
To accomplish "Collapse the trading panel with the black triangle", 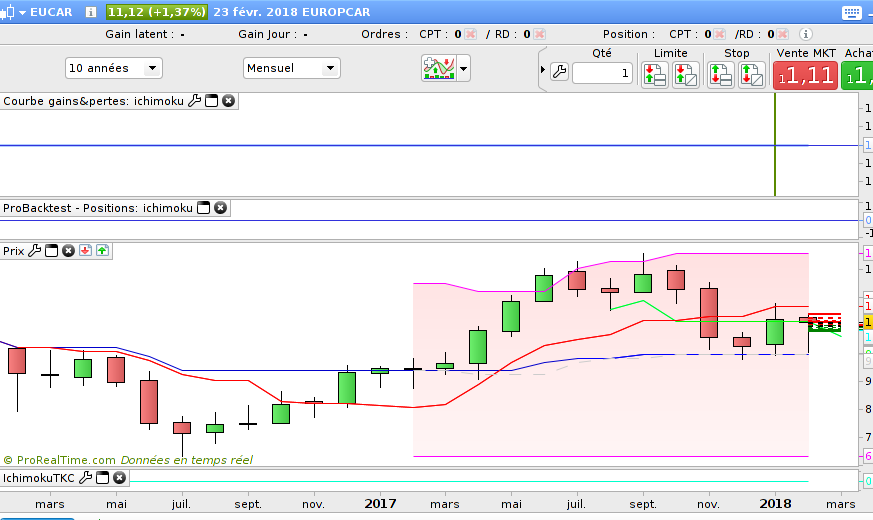I will [543, 70].
